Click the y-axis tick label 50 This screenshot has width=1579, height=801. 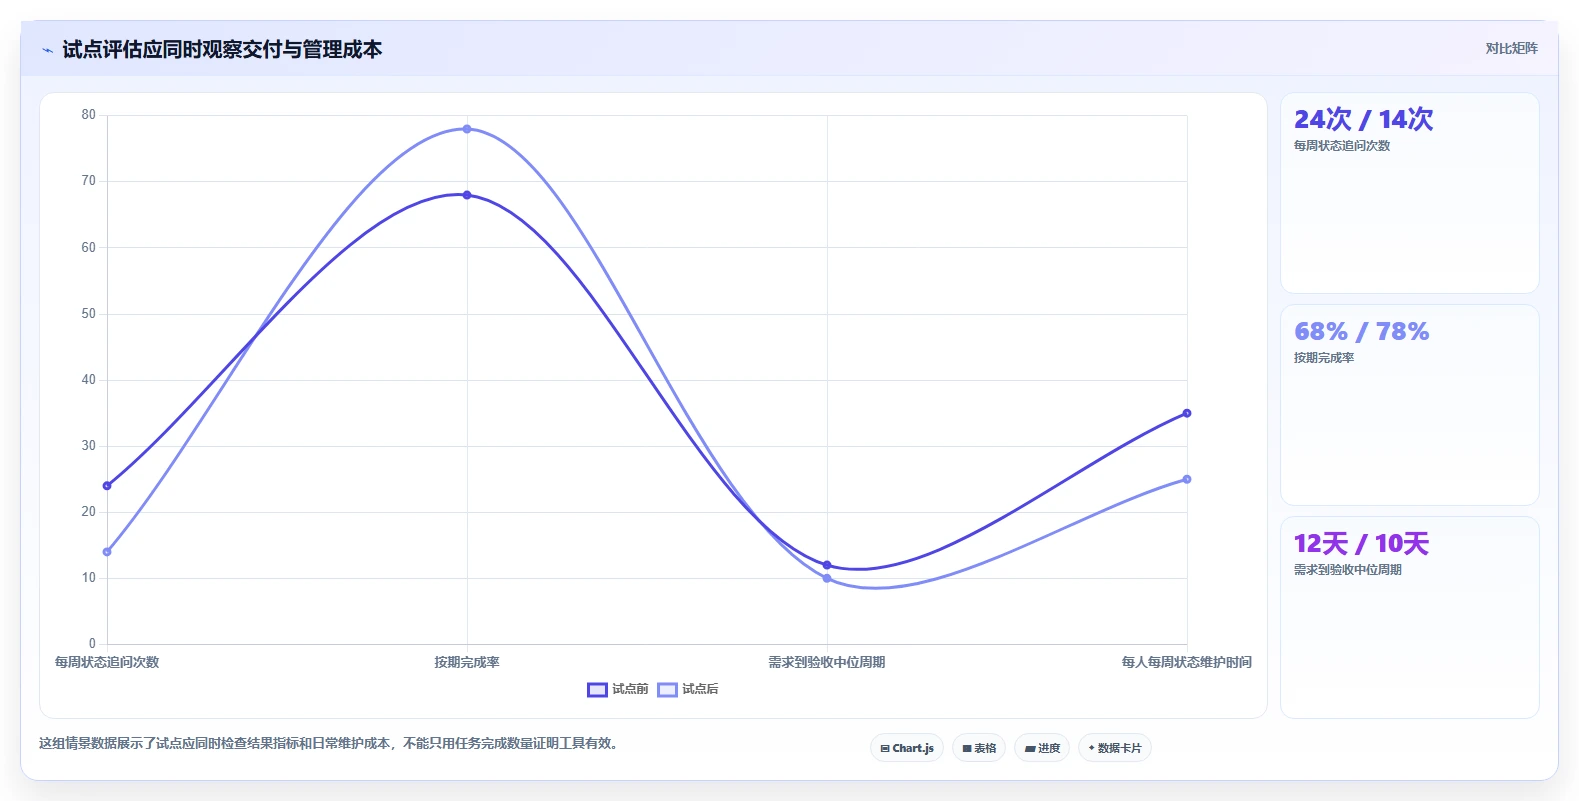[x=89, y=314]
